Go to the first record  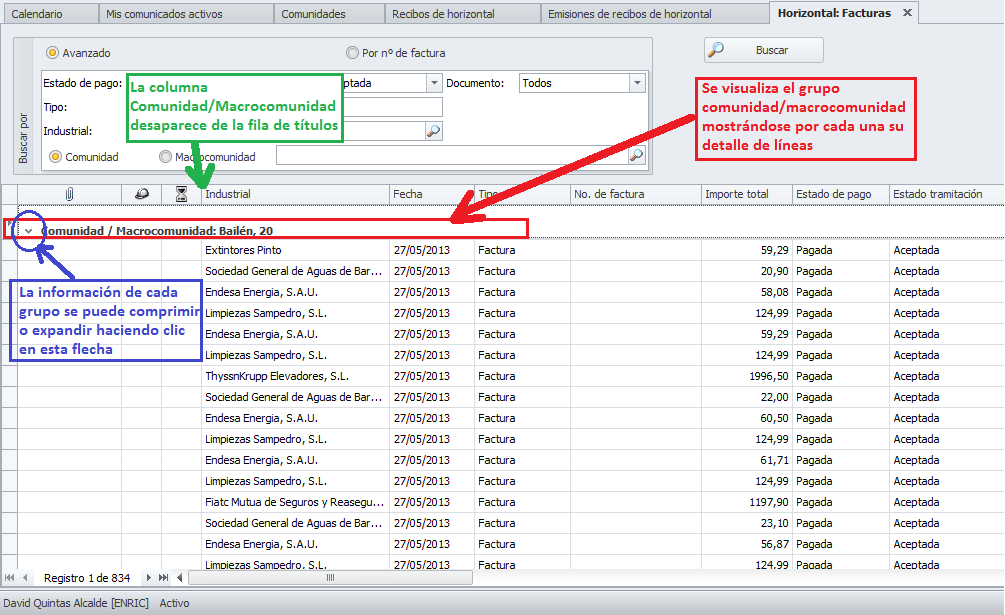pos(10,578)
